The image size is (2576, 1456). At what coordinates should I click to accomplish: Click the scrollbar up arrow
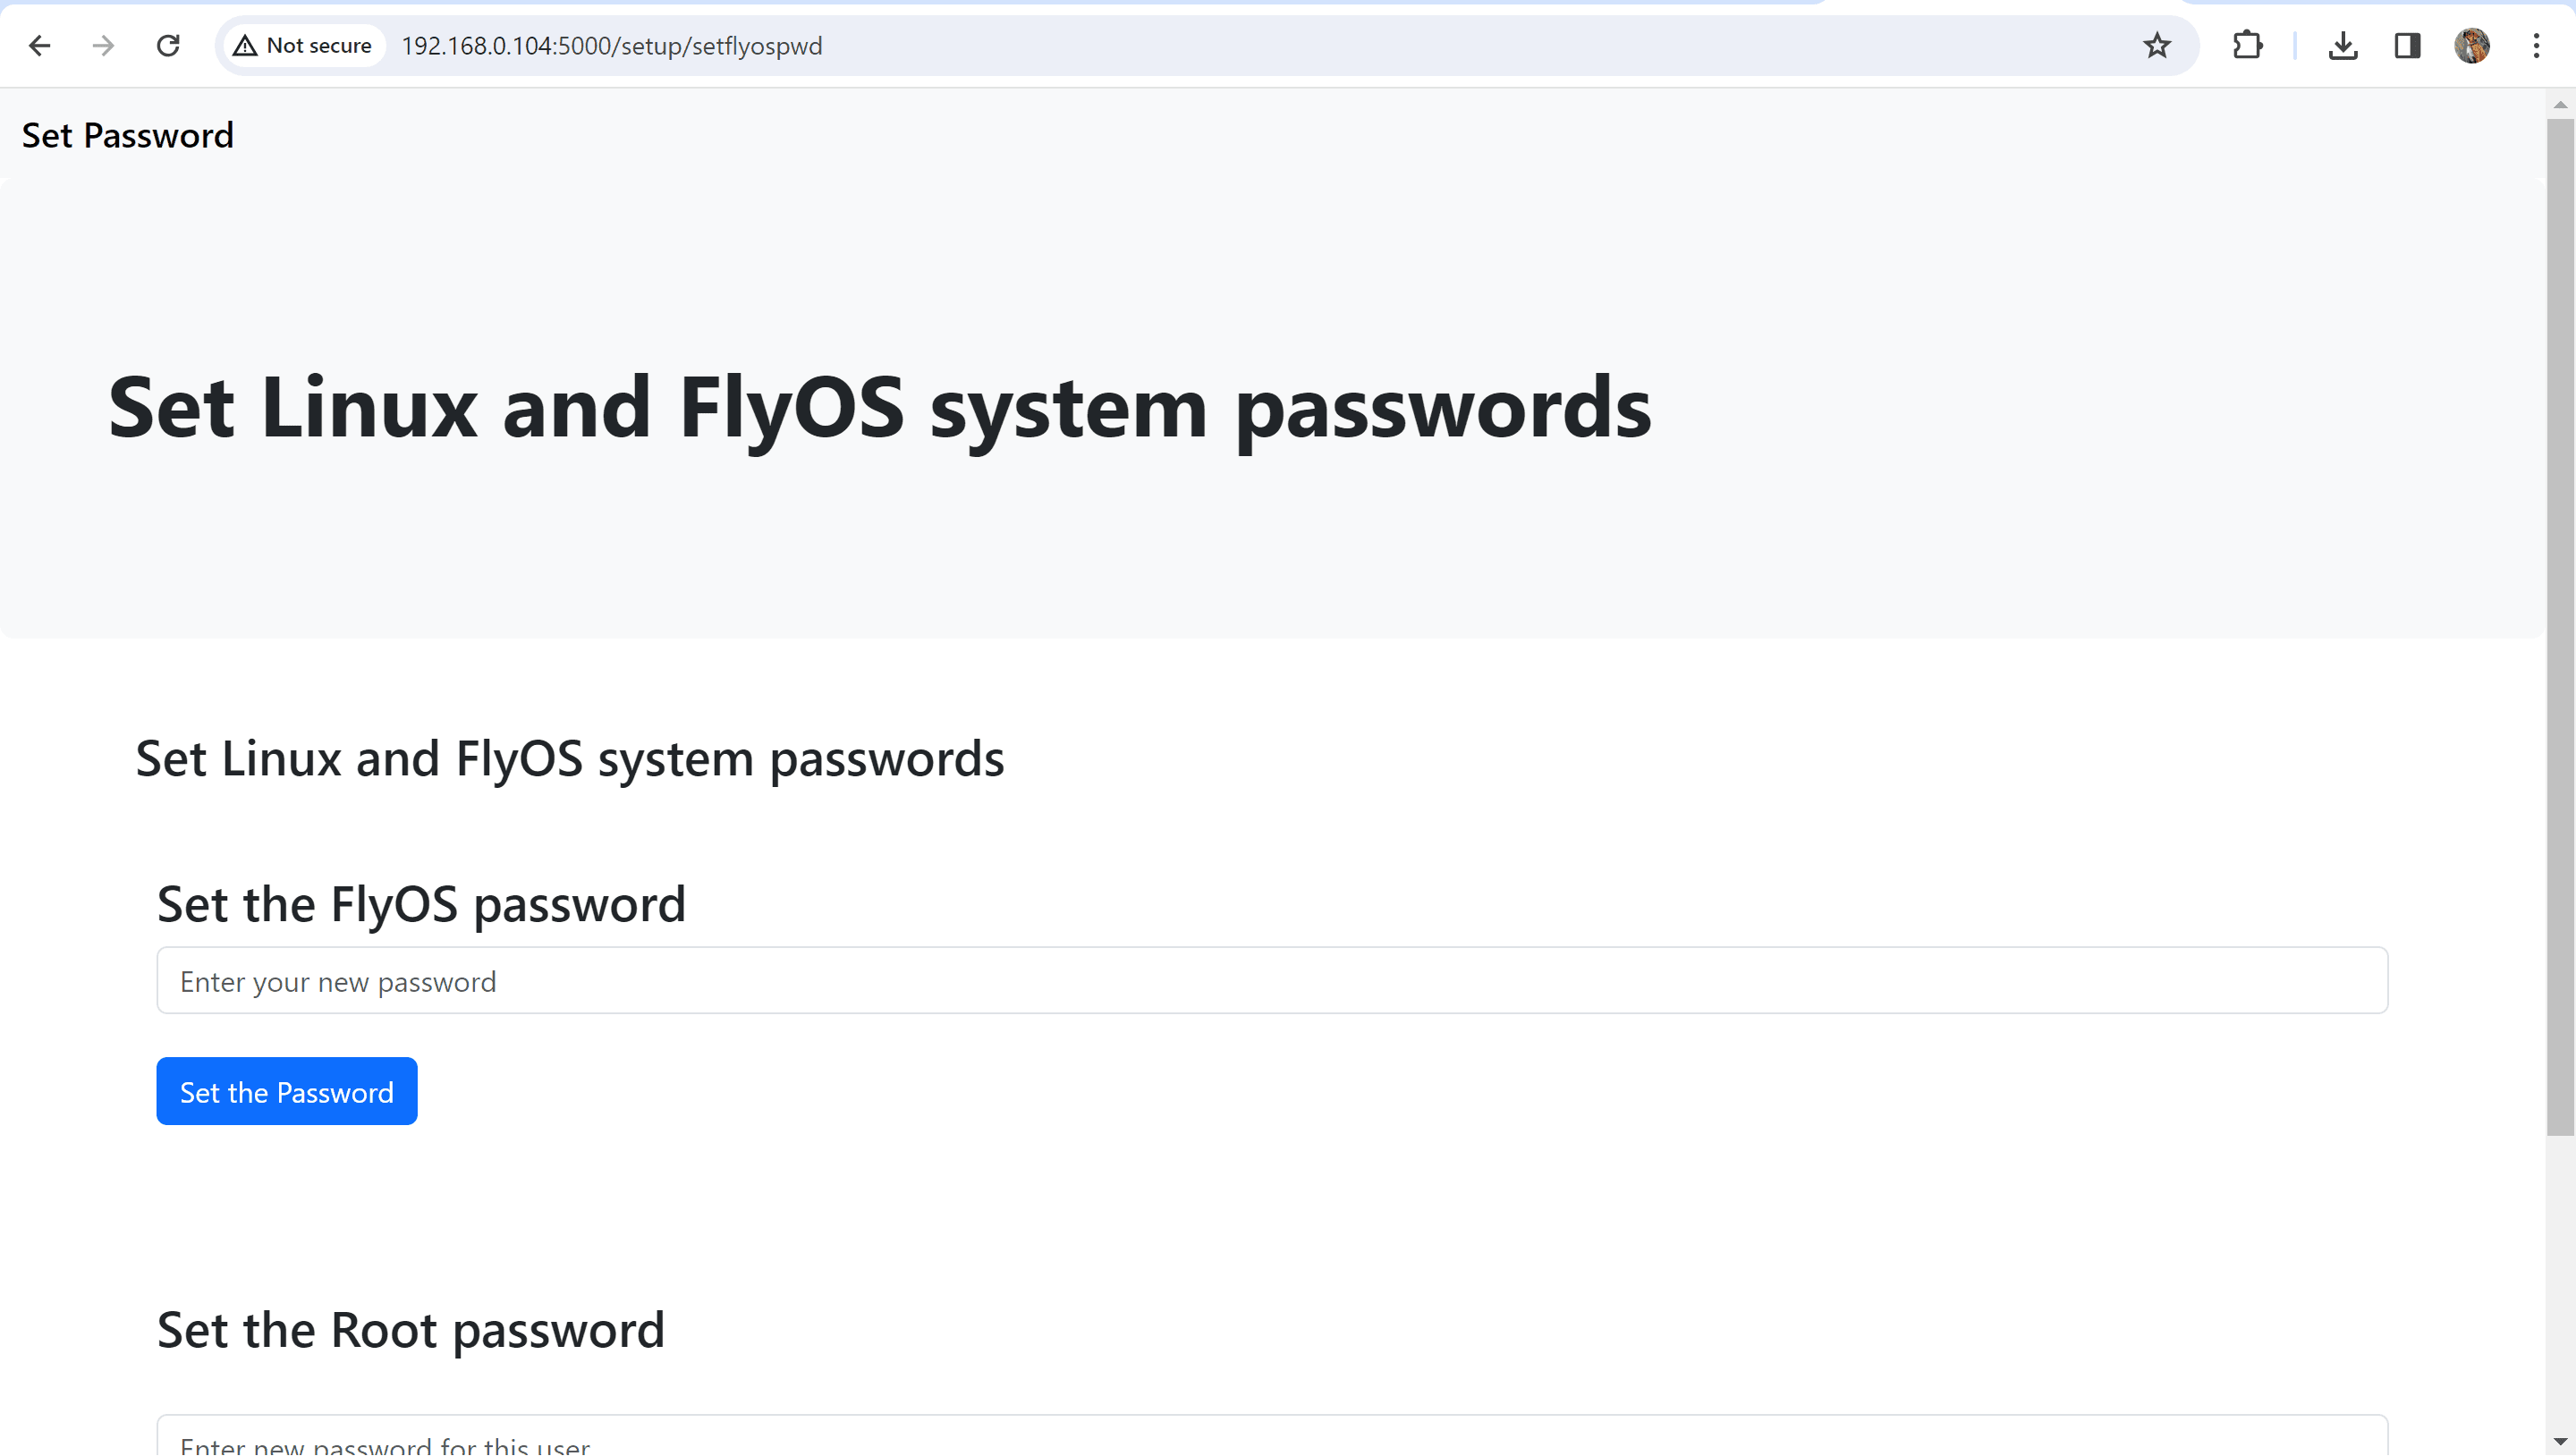(2560, 105)
